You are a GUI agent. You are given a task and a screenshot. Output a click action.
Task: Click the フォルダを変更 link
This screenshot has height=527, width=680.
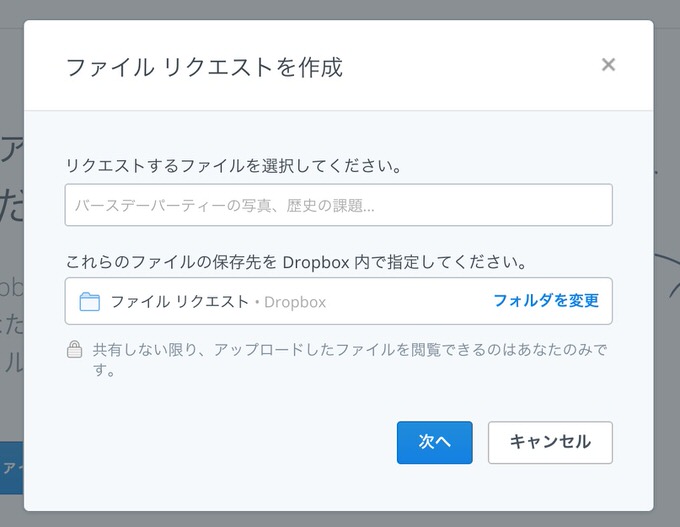[x=546, y=300]
